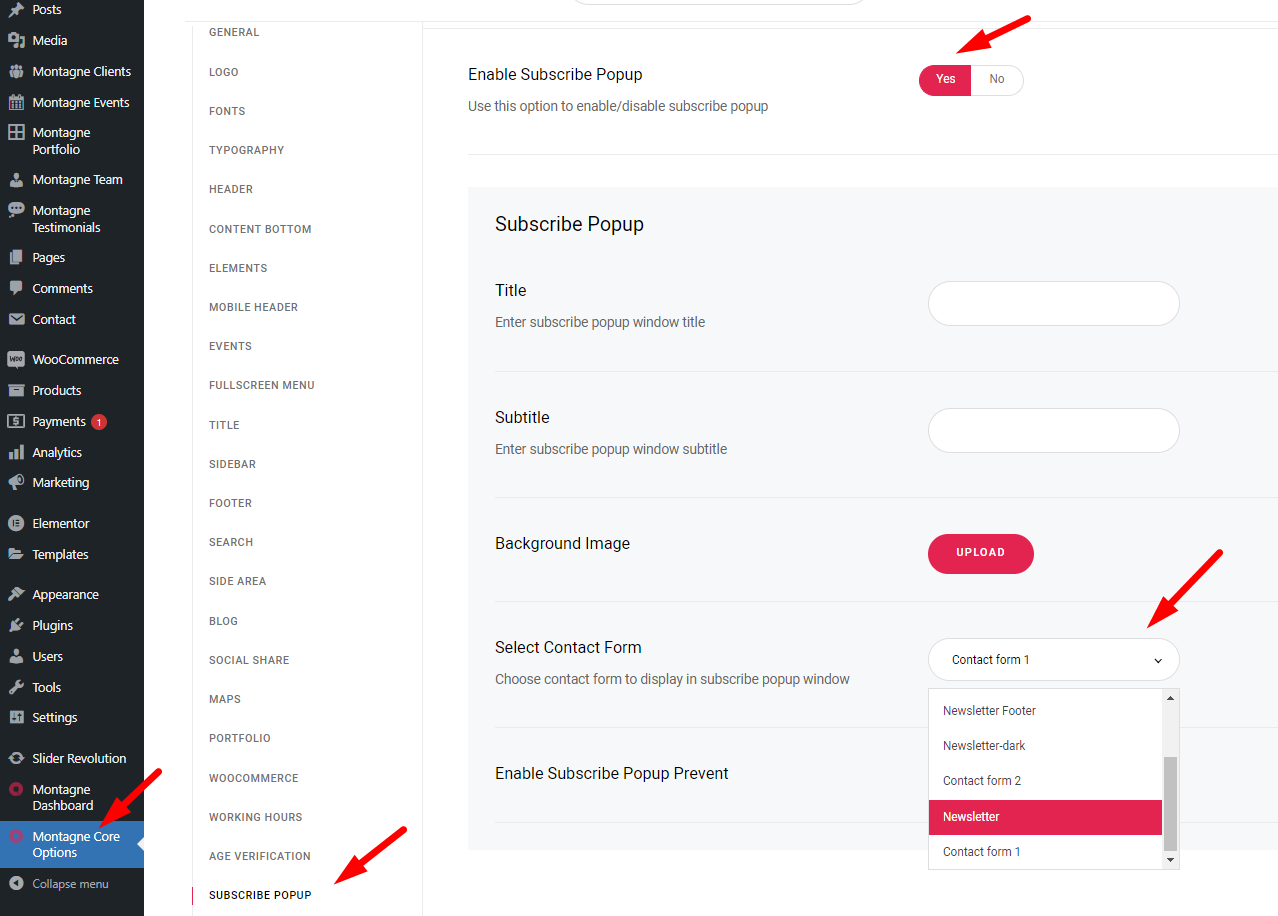Go to Working Hours options section
Image resolution: width=1278 pixels, height=916 pixels.
click(256, 817)
